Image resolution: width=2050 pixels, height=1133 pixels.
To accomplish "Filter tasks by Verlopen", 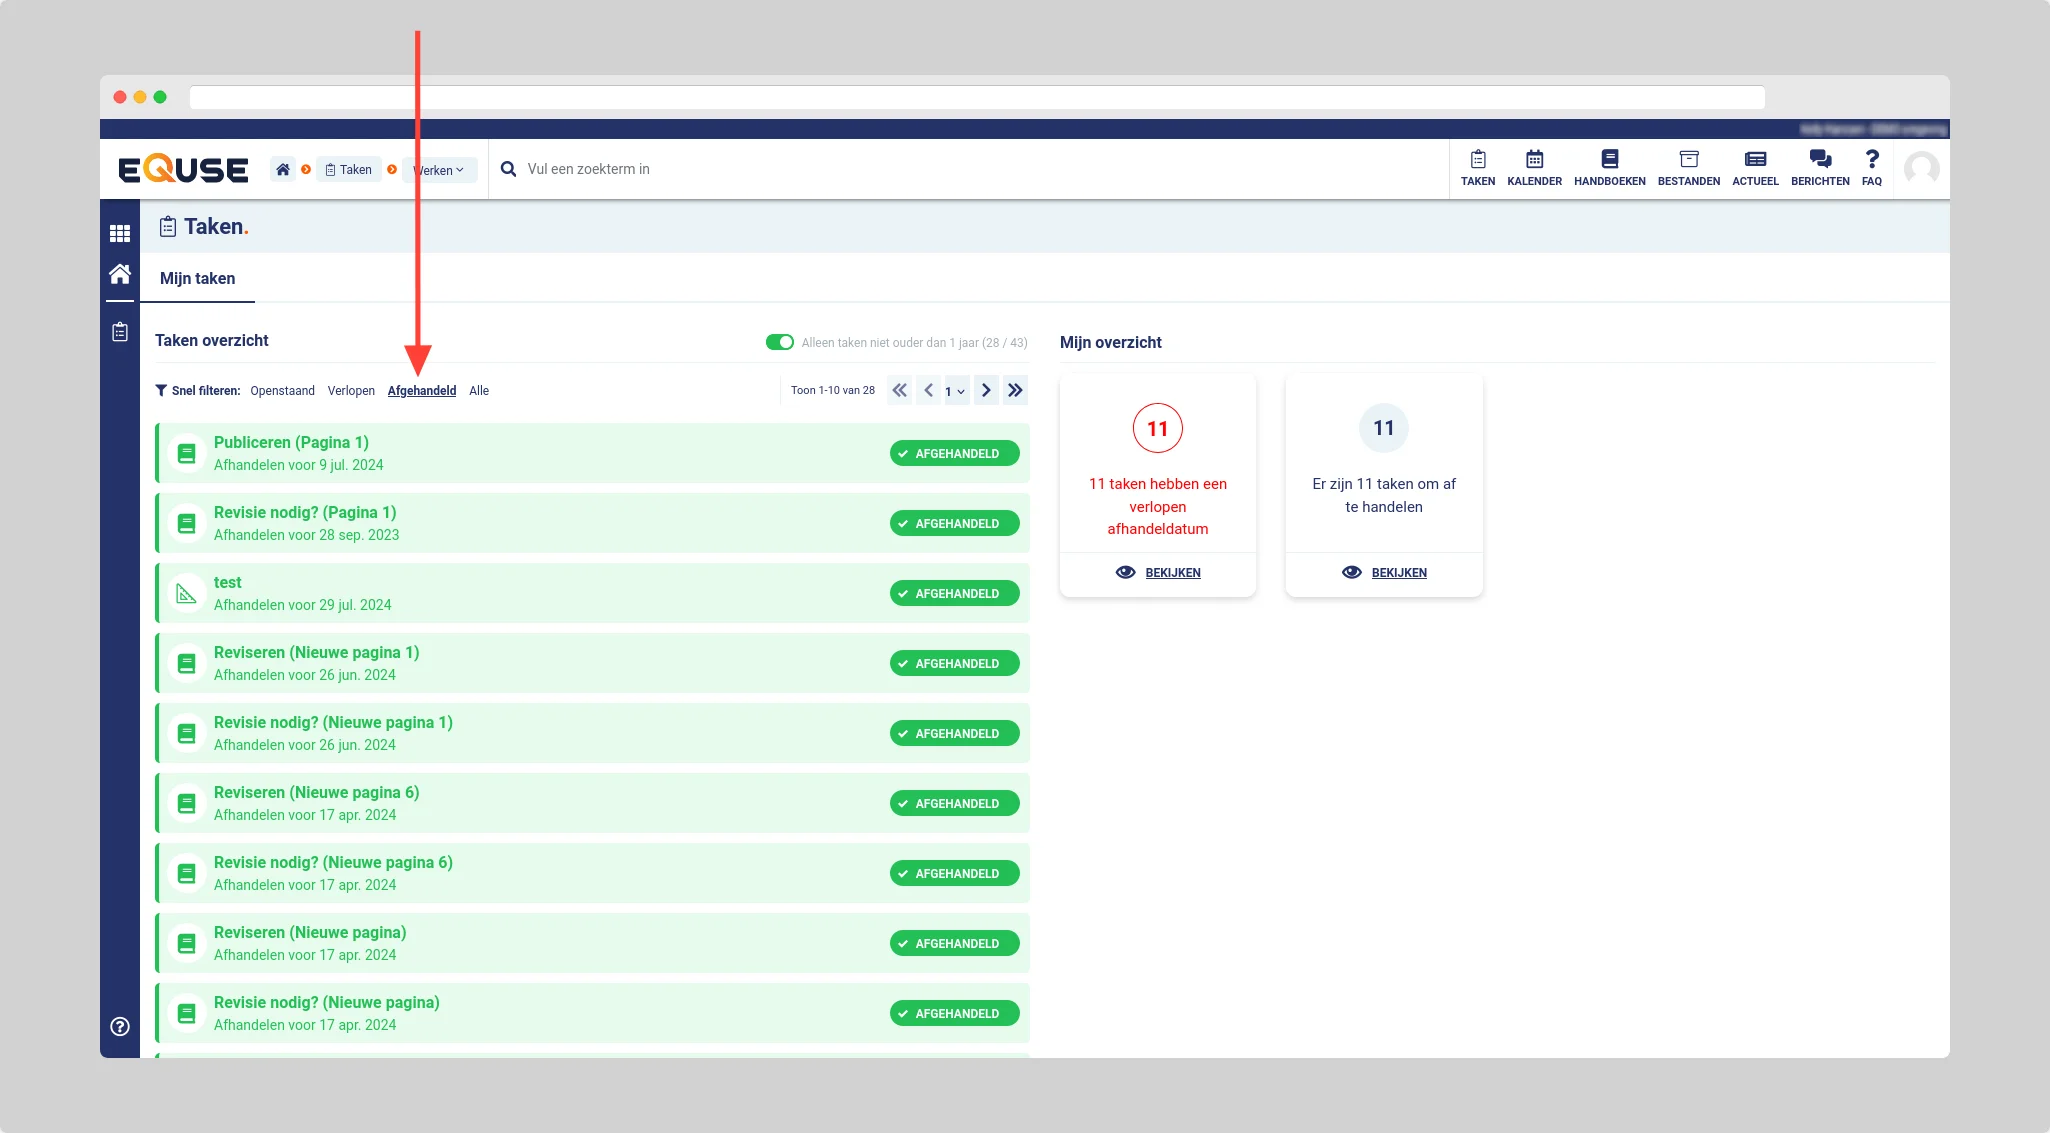I will coord(351,391).
